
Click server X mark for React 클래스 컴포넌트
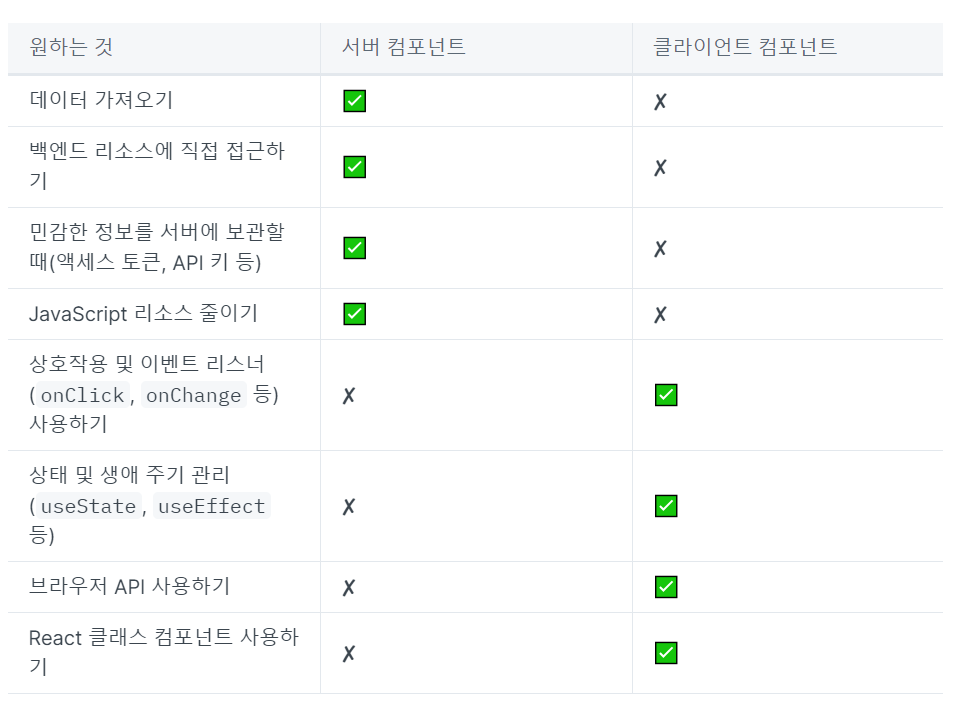coord(348,654)
